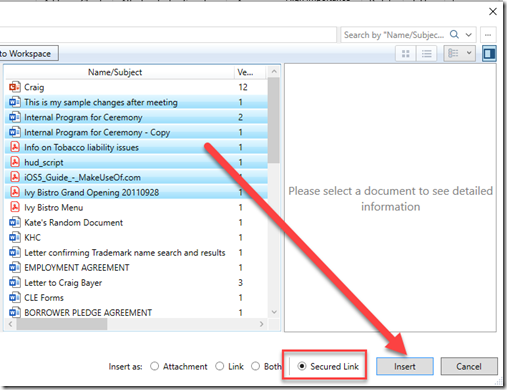Toggle the preview pane icon

click(489, 53)
